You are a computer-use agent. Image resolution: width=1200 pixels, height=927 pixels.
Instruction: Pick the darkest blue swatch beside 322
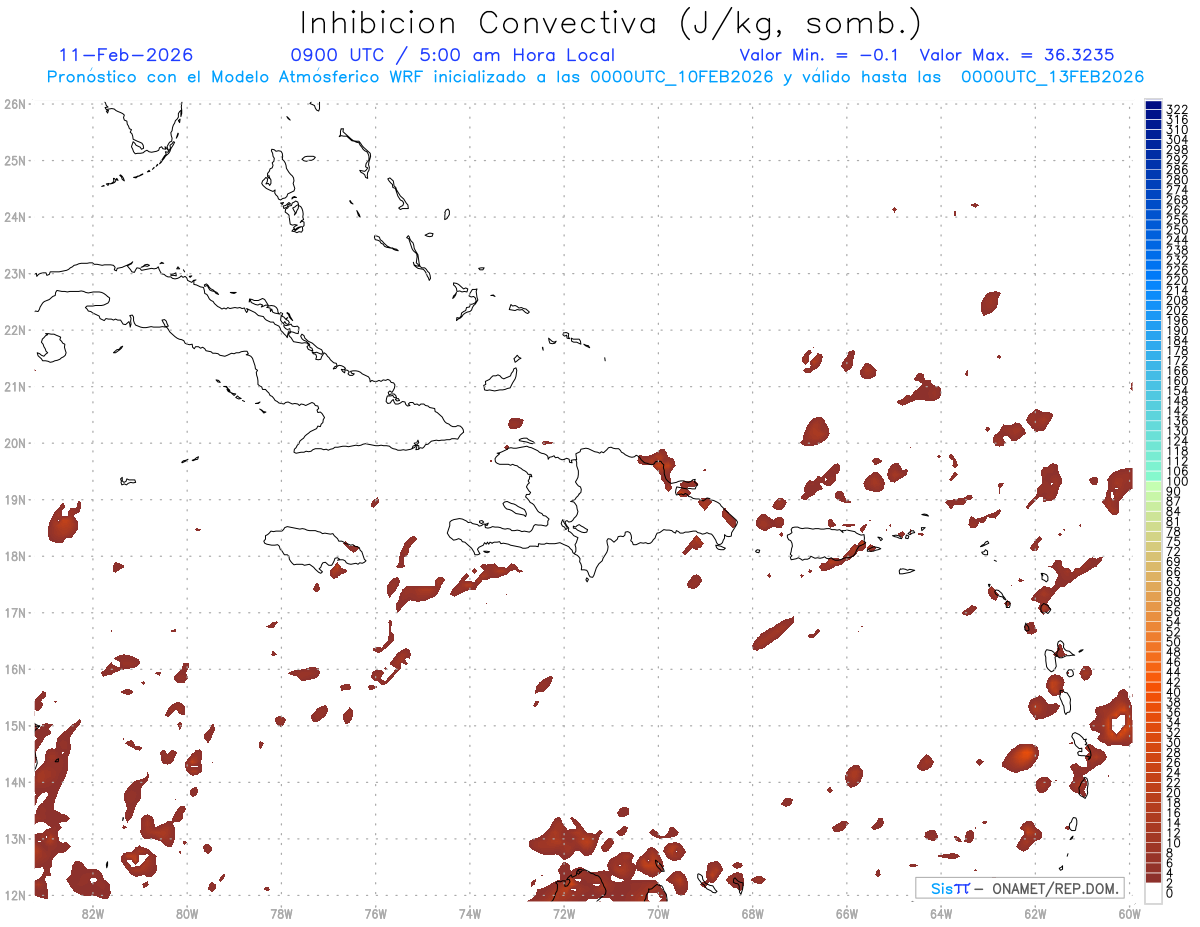point(1153,107)
